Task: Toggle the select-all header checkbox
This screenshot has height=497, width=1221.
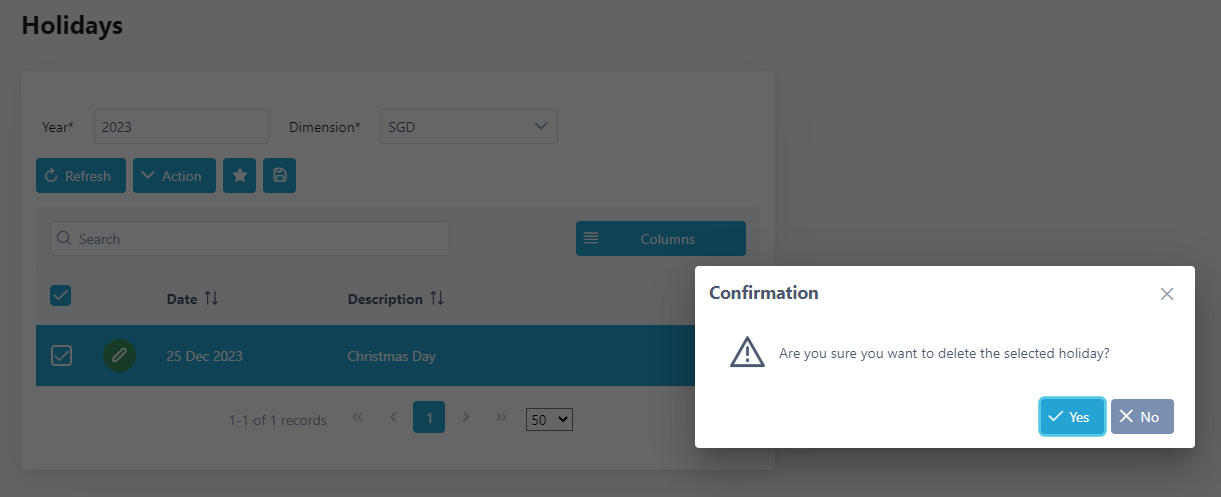Action: click(x=61, y=295)
